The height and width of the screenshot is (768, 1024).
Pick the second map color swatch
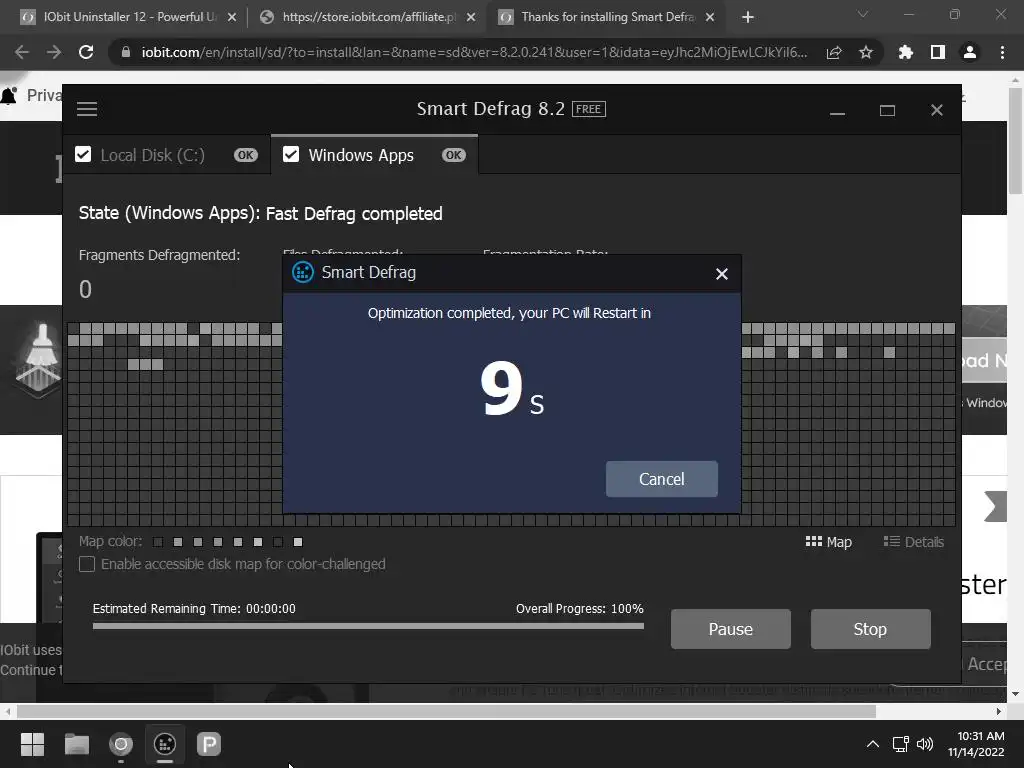tap(178, 542)
